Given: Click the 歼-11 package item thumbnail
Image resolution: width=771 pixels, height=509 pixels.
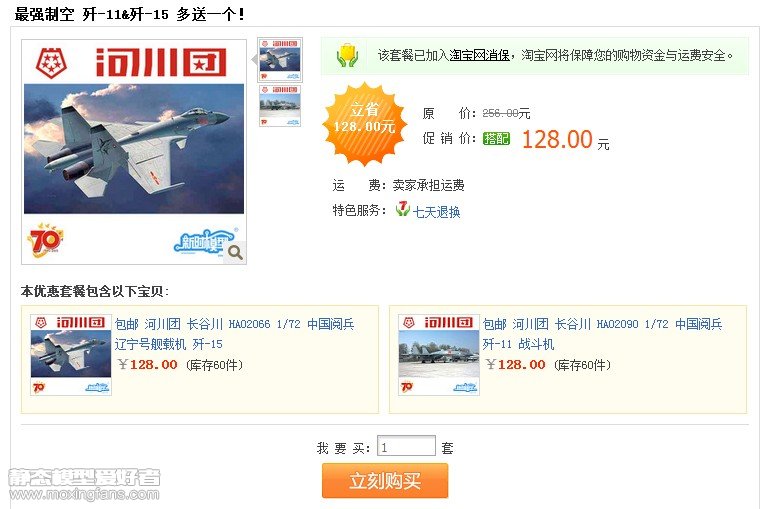Looking at the screenshot, I should pos(439,355).
